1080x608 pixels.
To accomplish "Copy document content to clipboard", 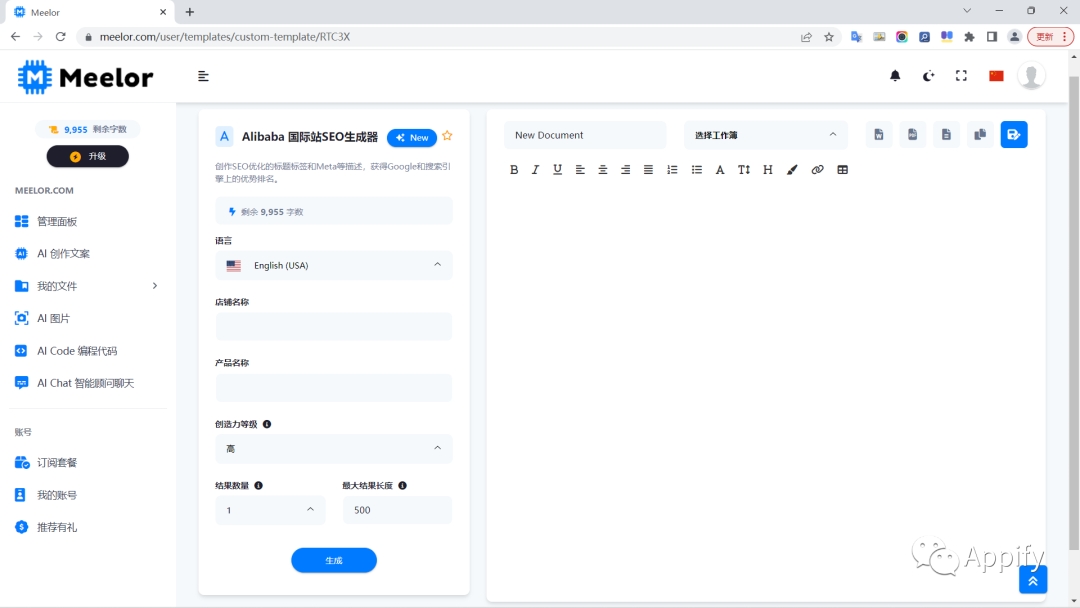I will pos(980,135).
